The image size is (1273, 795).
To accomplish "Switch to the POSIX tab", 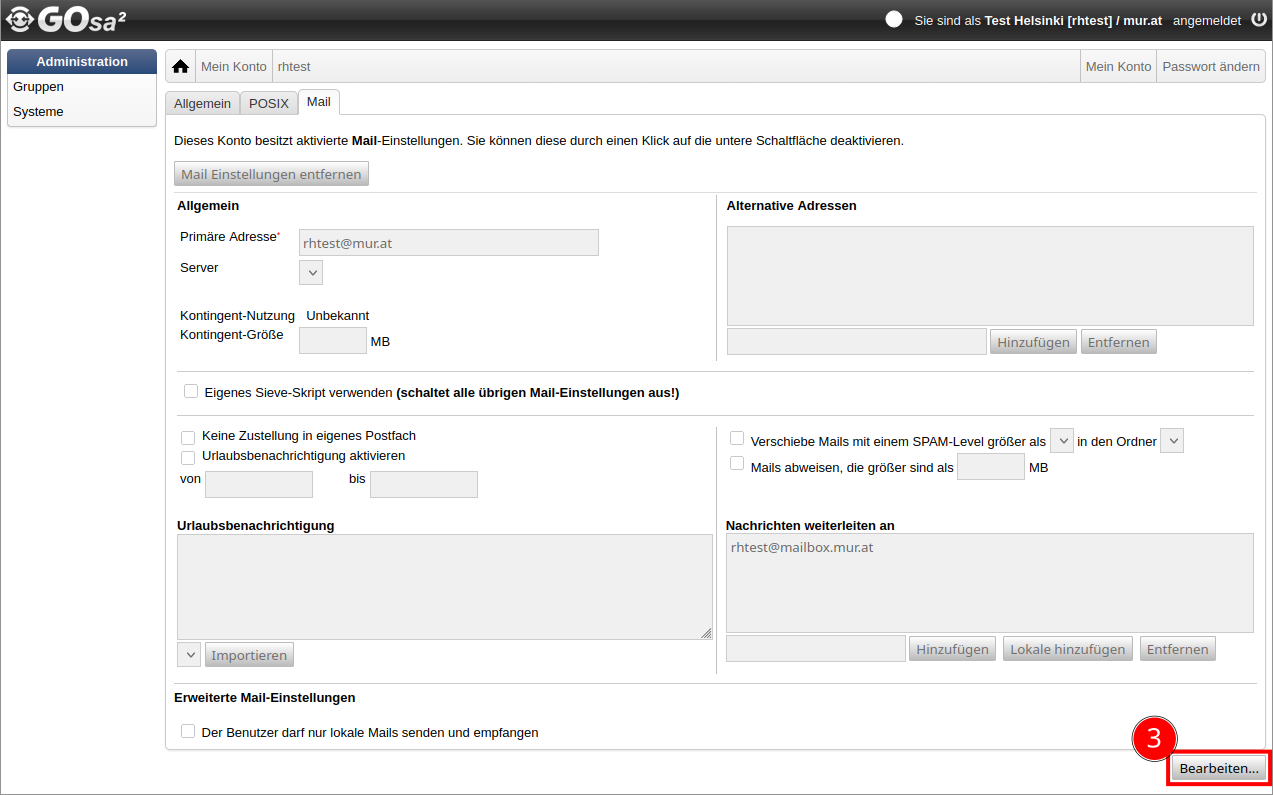I will [268, 103].
